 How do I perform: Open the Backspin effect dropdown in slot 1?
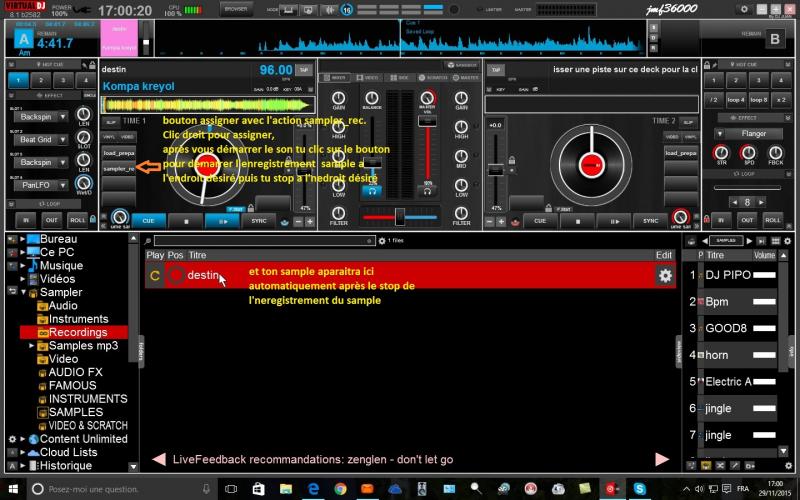point(62,116)
